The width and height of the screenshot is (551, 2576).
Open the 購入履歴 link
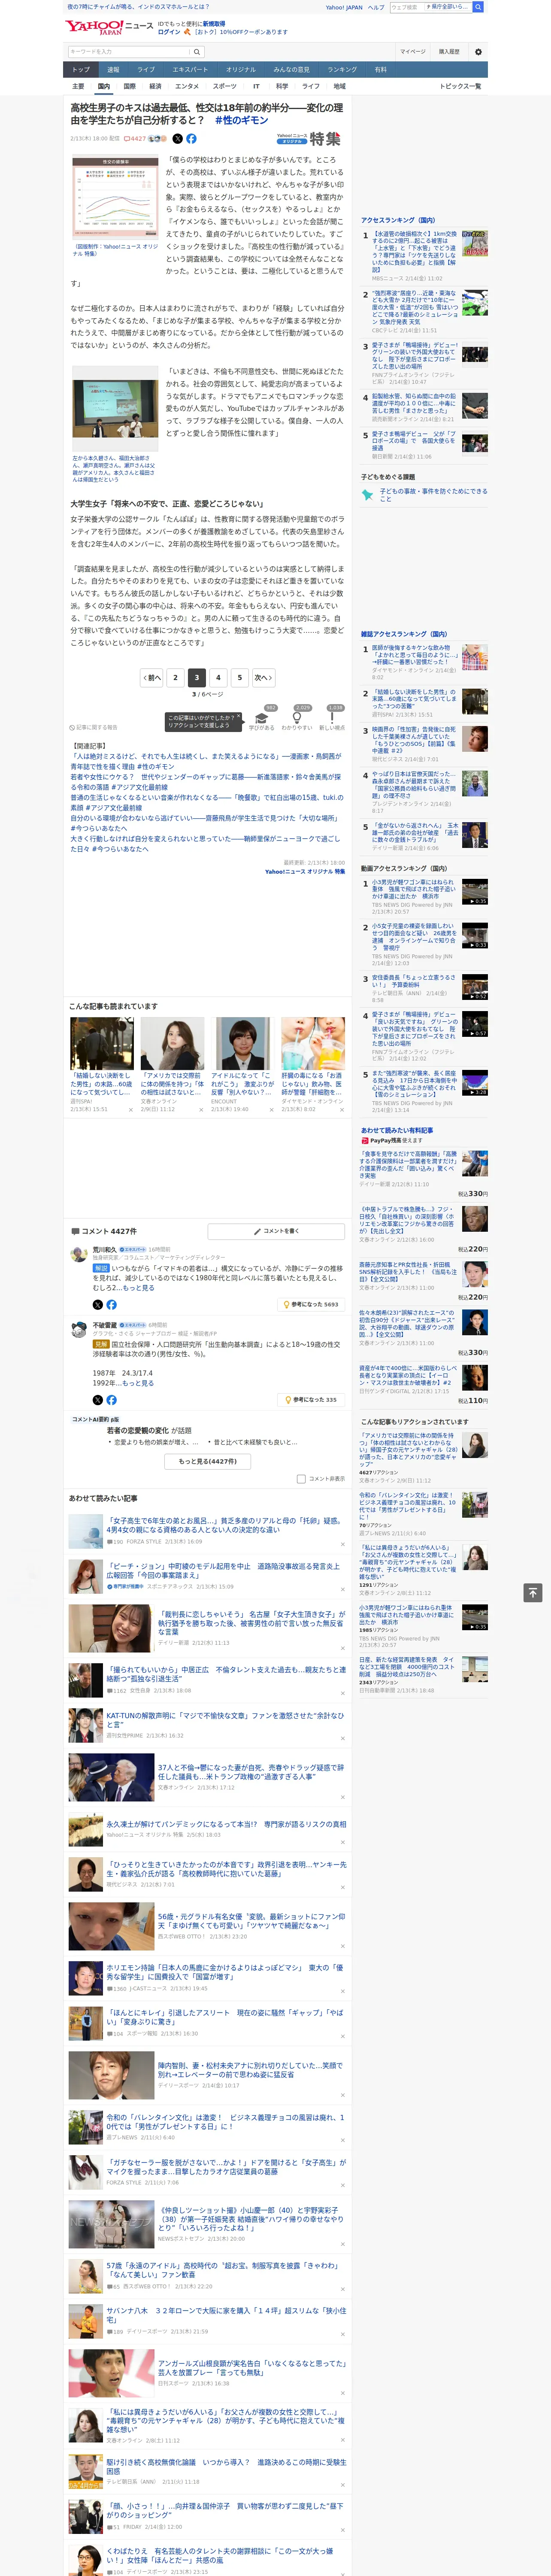449,52
